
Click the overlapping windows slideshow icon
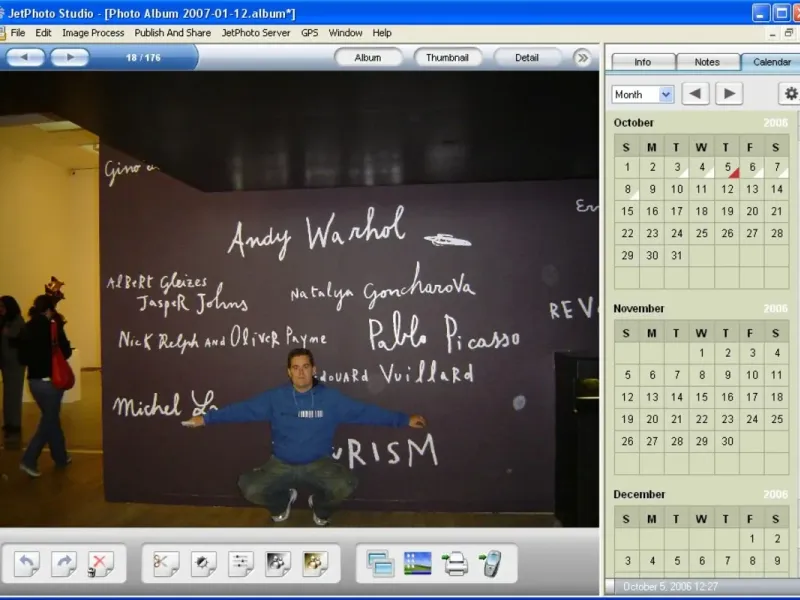380,564
